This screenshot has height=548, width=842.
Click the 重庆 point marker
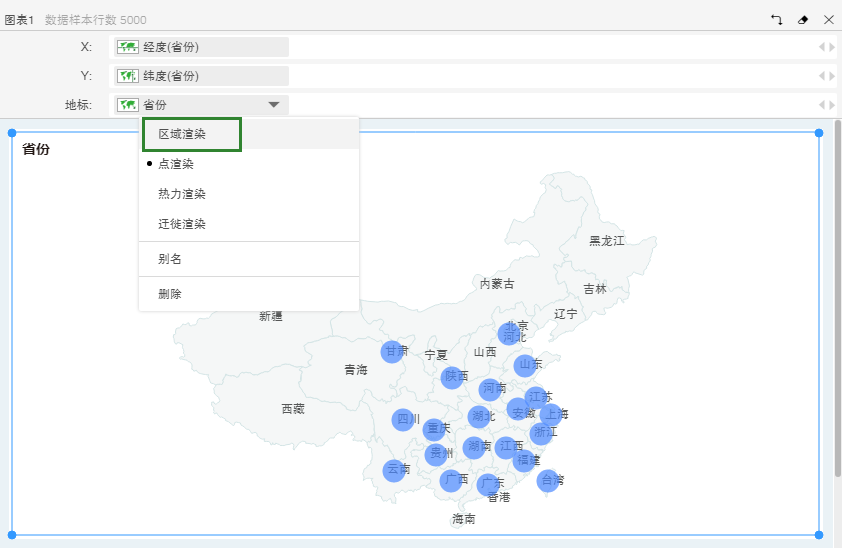(434, 429)
